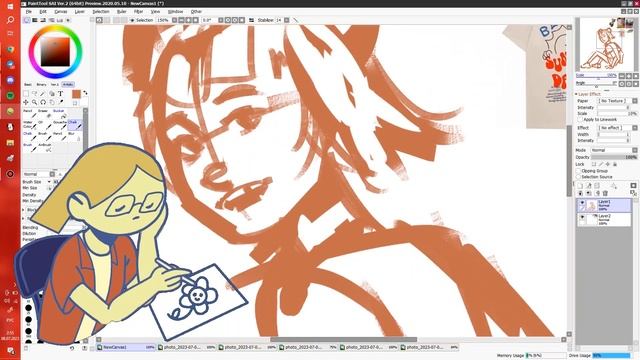The height and width of the screenshot is (360, 640).
Task: Choose the Oil brush
Action: pos(44,125)
